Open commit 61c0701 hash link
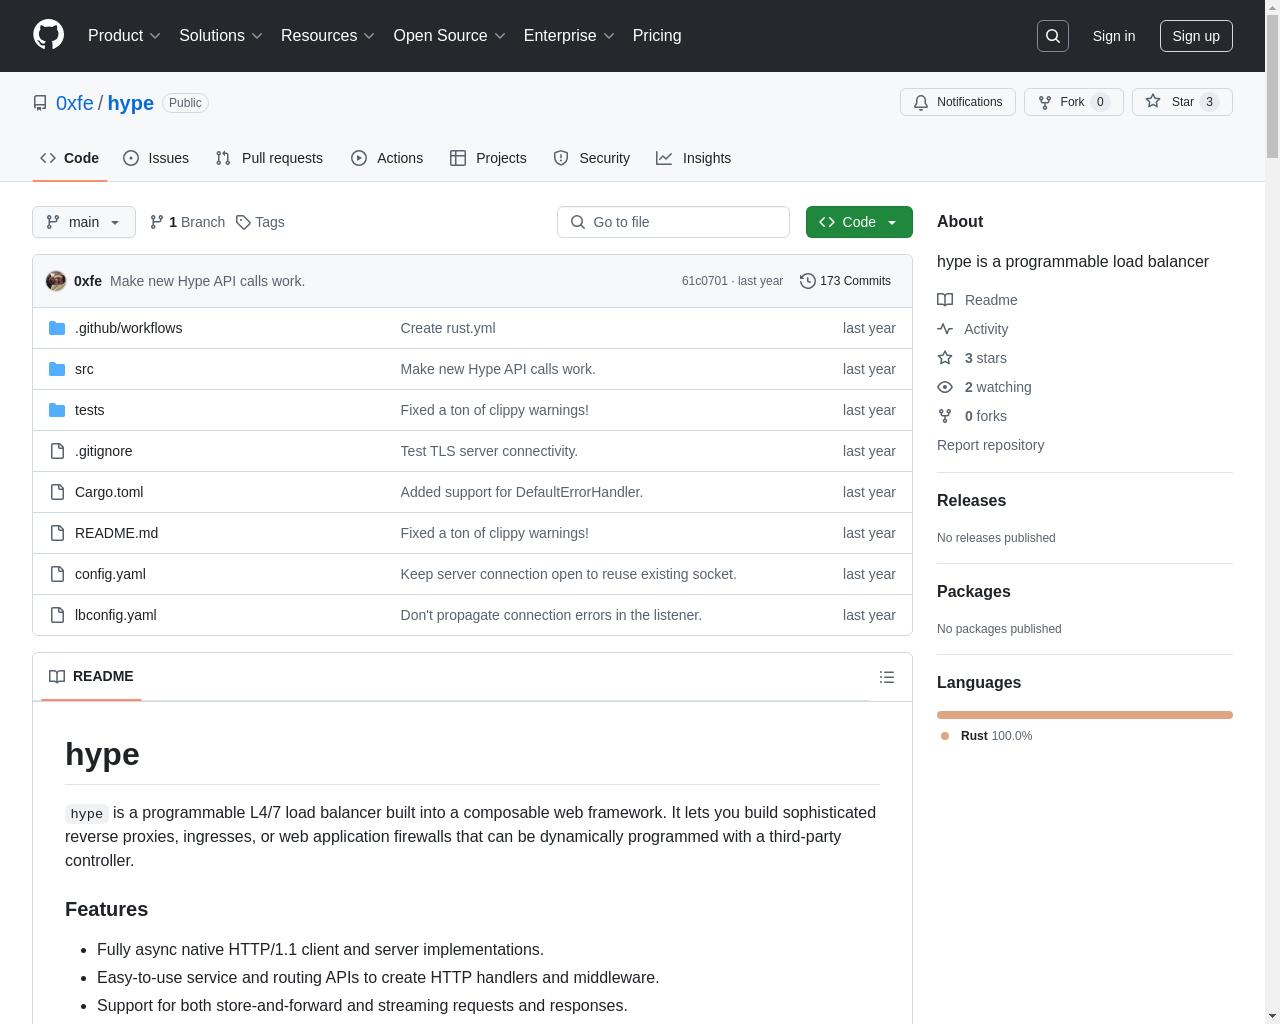This screenshot has width=1280, height=1024. [705, 281]
